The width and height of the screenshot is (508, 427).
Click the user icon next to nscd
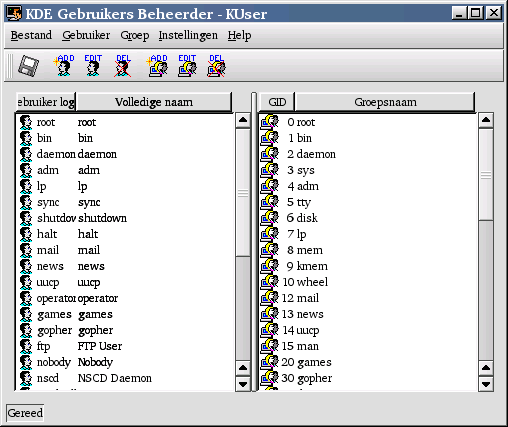pyautogui.click(x=26, y=378)
